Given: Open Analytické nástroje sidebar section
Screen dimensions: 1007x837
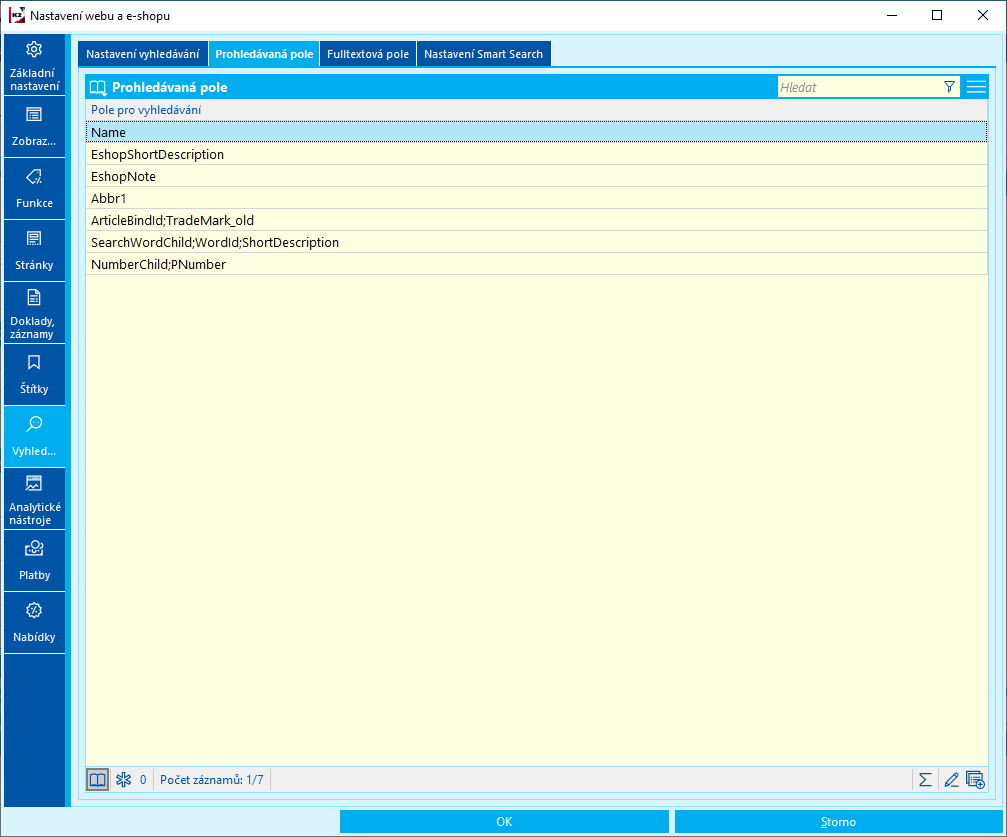Looking at the screenshot, I should coord(34,499).
